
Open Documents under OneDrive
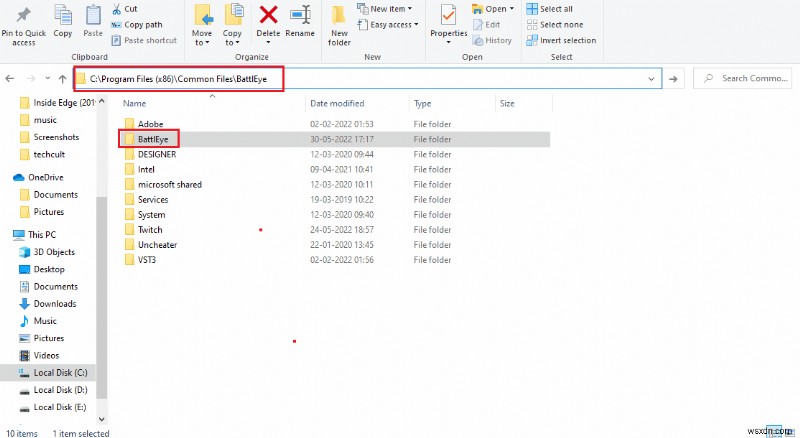(48, 194)
